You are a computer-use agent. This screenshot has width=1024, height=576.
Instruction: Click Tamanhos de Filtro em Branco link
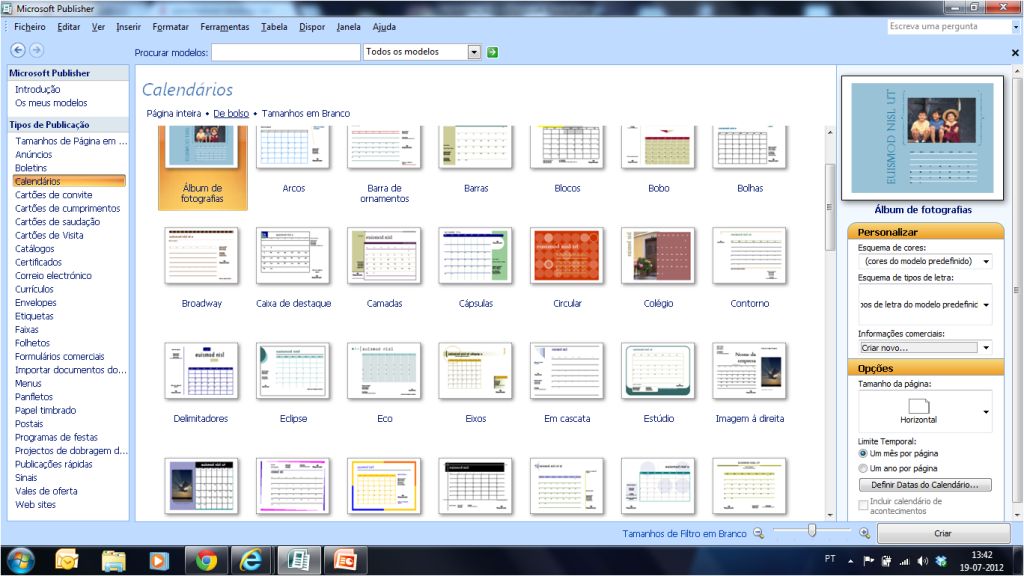684,534
